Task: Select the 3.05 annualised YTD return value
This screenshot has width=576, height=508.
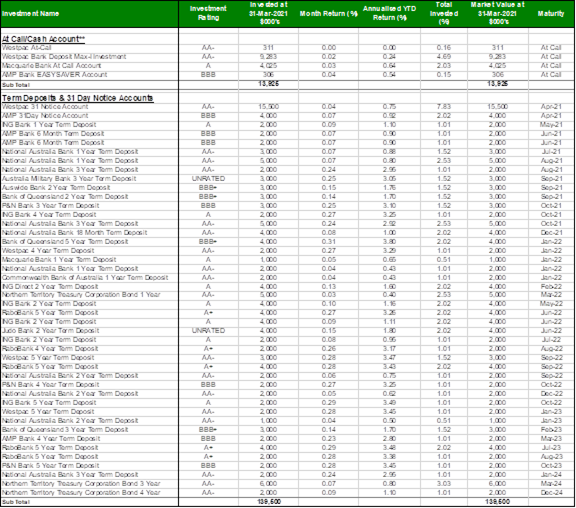Action: 389,179
